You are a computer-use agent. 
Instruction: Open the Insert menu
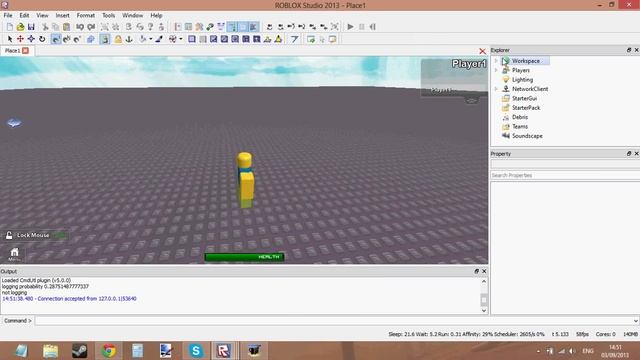point(62,16)
